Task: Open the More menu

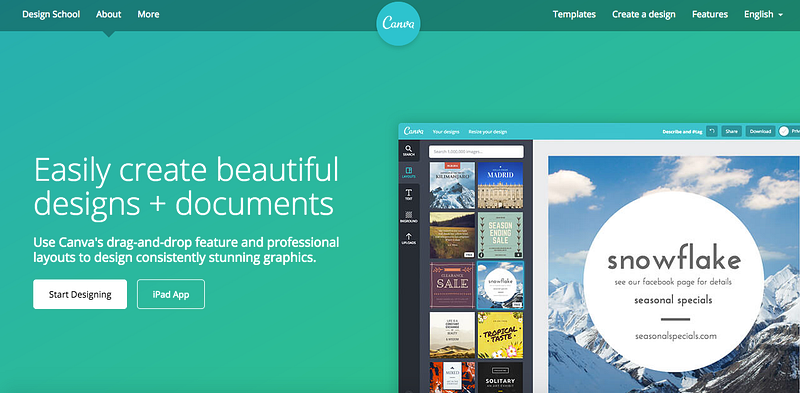Action: pyautogui.click(x=148, y=14)
